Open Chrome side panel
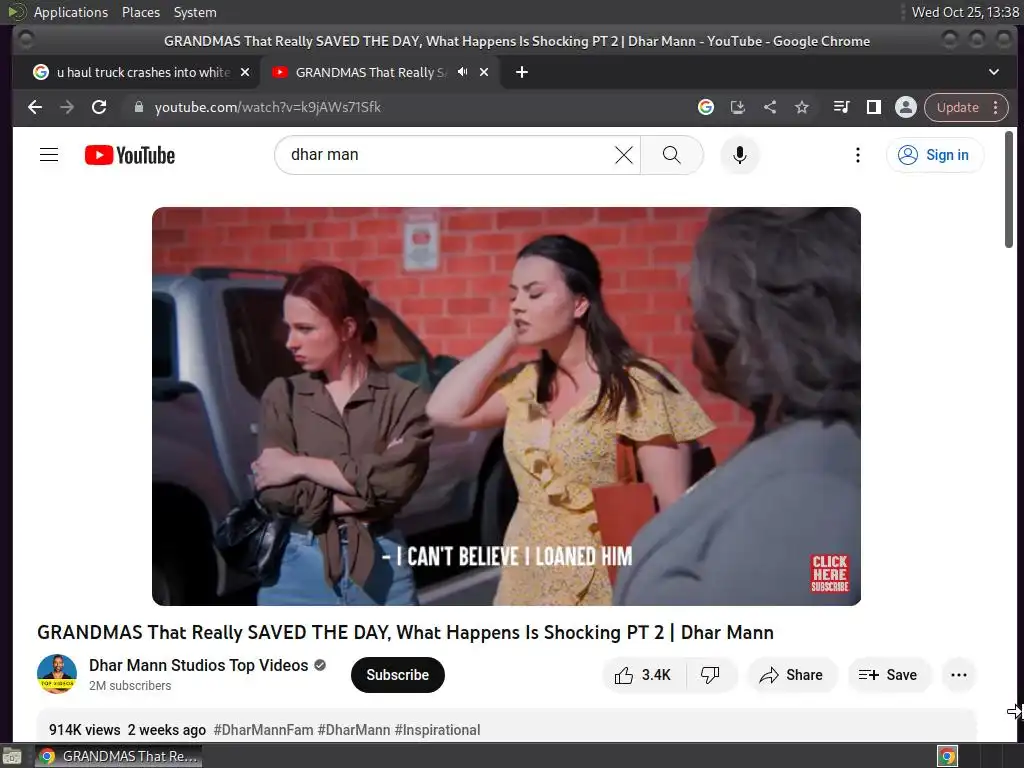Screen dimensions: 1024x768 coord(873,107)
